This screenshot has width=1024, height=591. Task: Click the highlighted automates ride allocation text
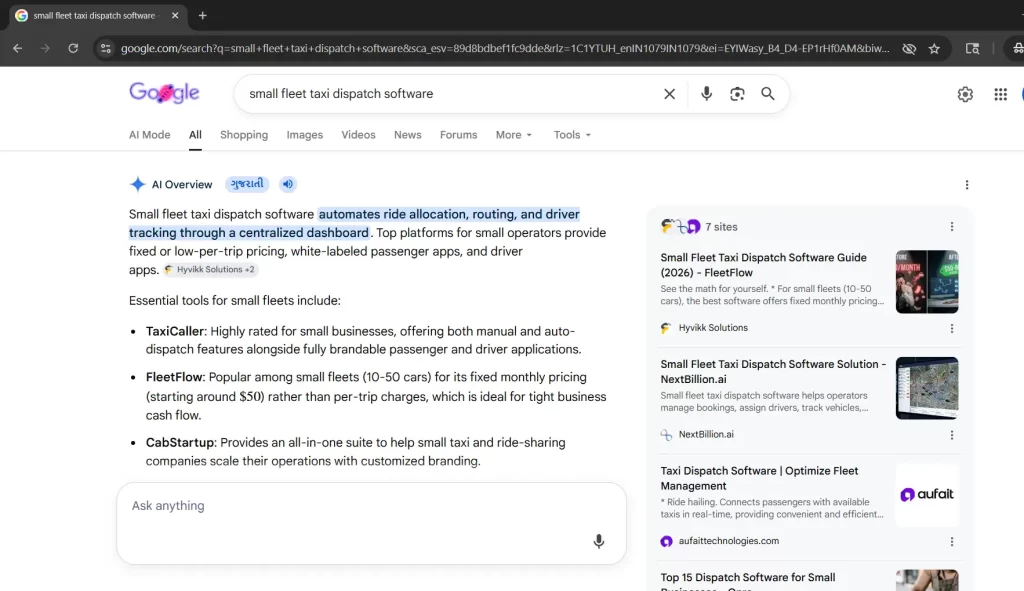coord(354,223)
